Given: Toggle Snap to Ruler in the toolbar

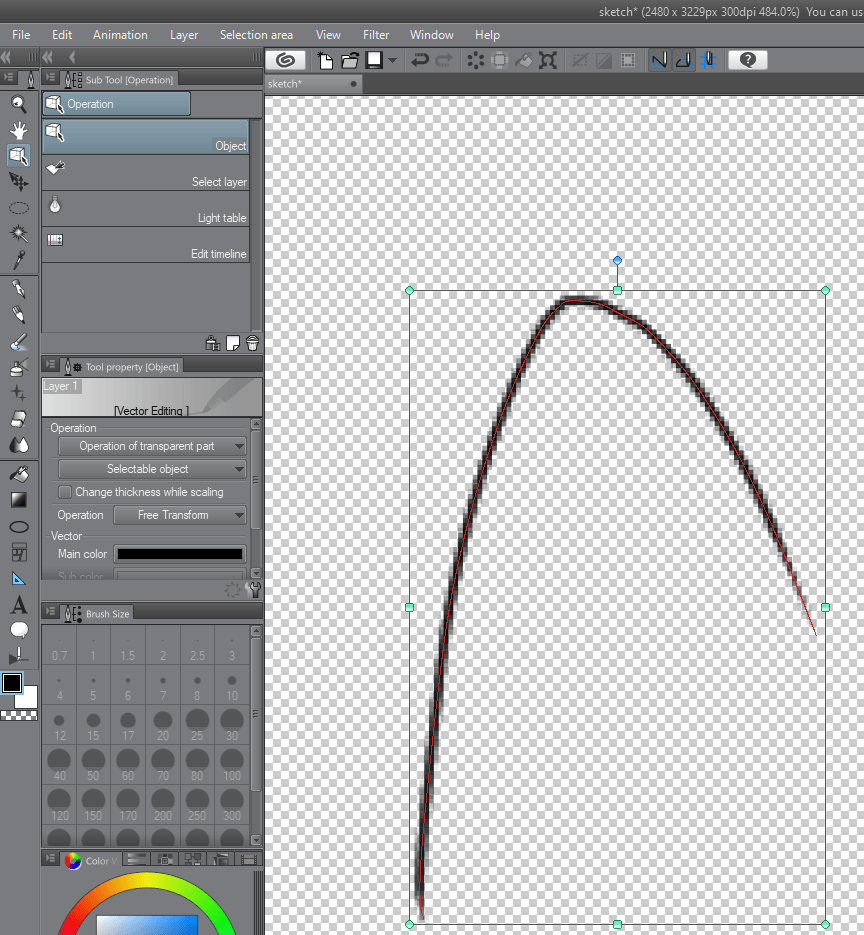Looking at the screenshot, I should (659, 61).
